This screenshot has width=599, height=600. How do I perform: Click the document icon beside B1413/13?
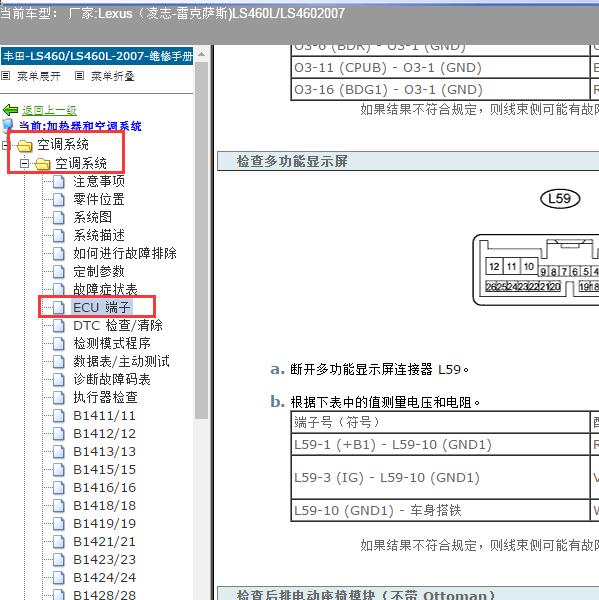[x=59, y=452]
